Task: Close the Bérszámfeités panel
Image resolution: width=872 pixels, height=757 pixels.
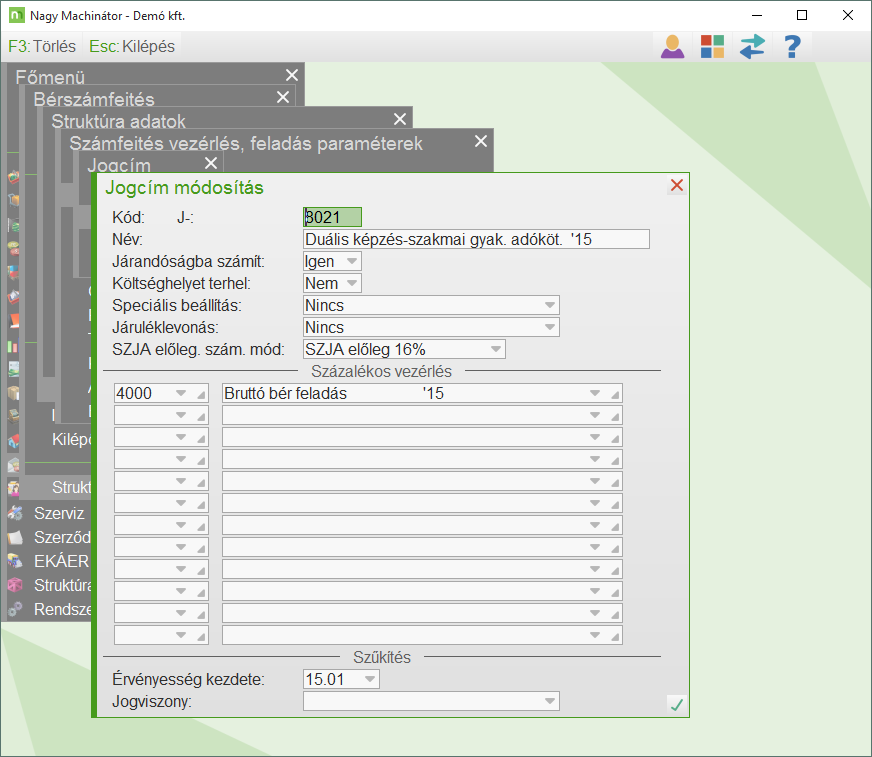Action: [283, 97]
